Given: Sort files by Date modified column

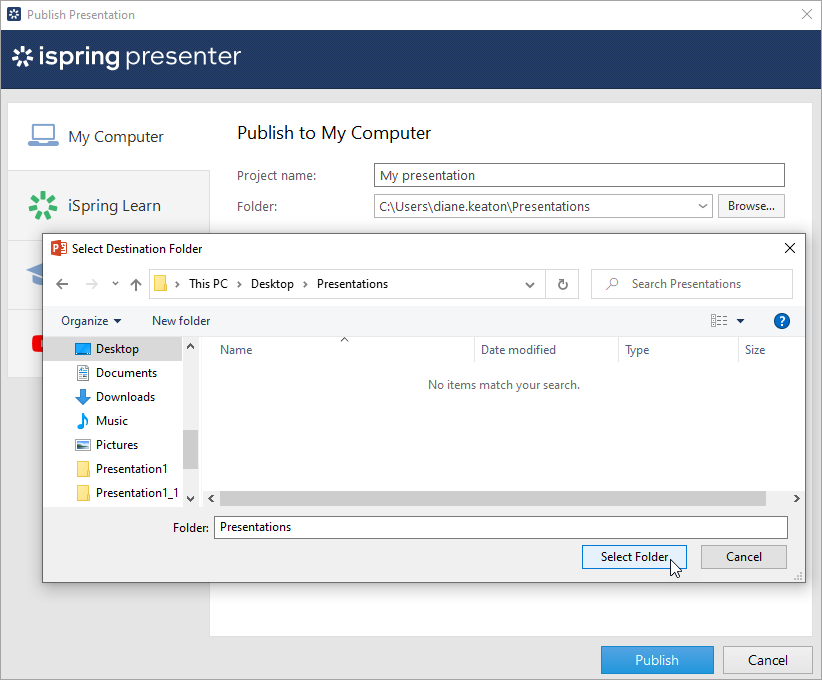Looking at the screenshot, I should (518, 350).
